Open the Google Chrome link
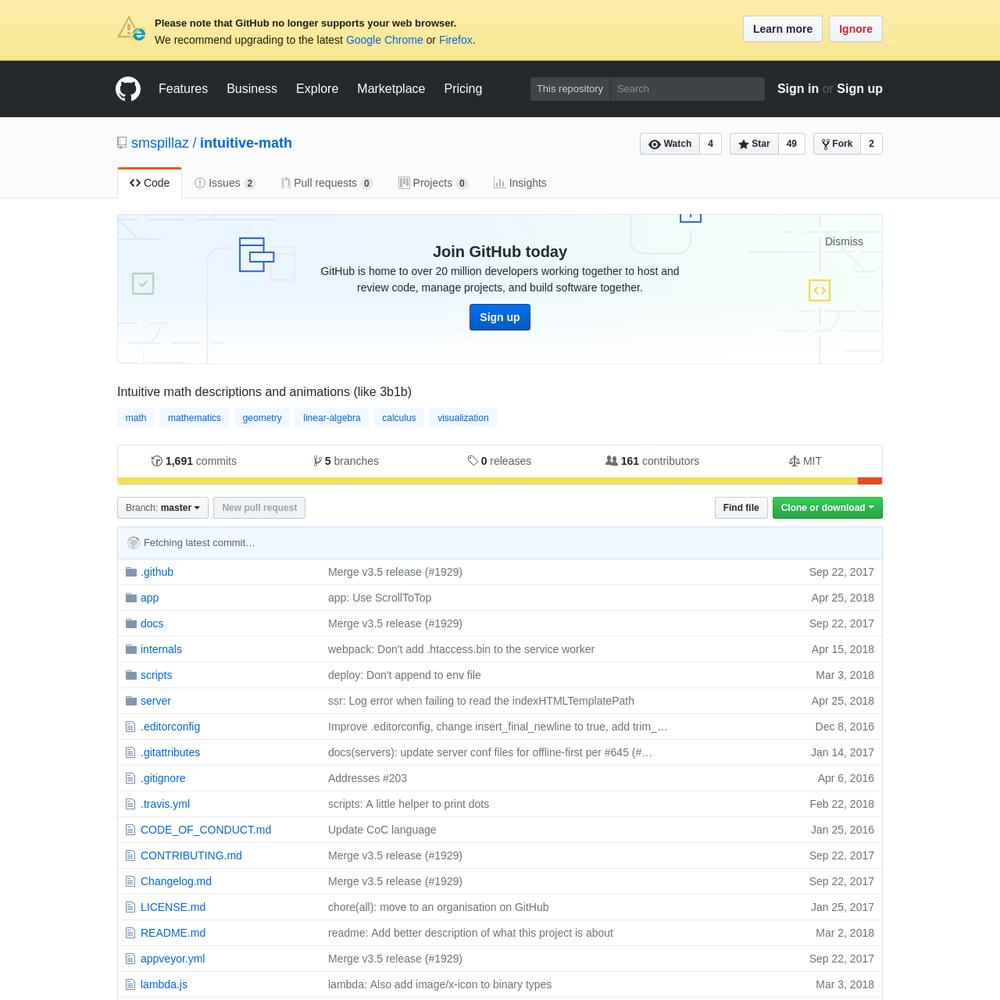The width and height of the screenshot is (1000, 1000). (385, 40)
